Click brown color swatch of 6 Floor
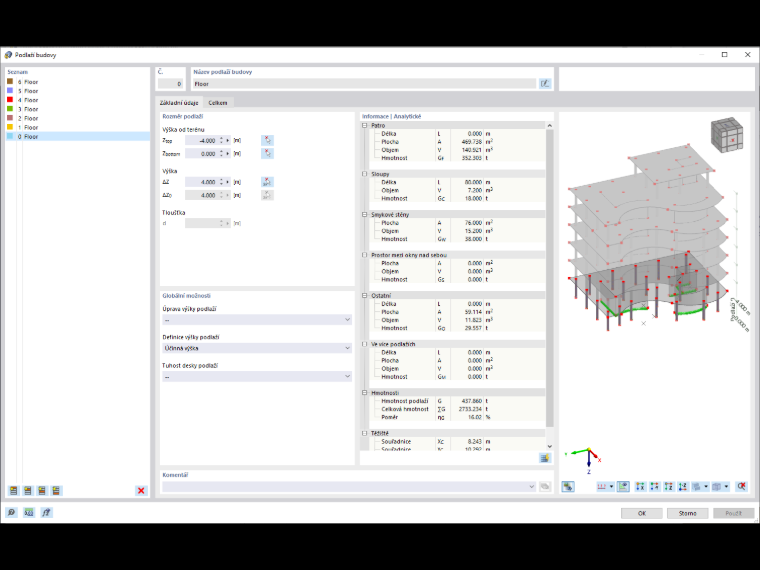 [x=10, y=81]
